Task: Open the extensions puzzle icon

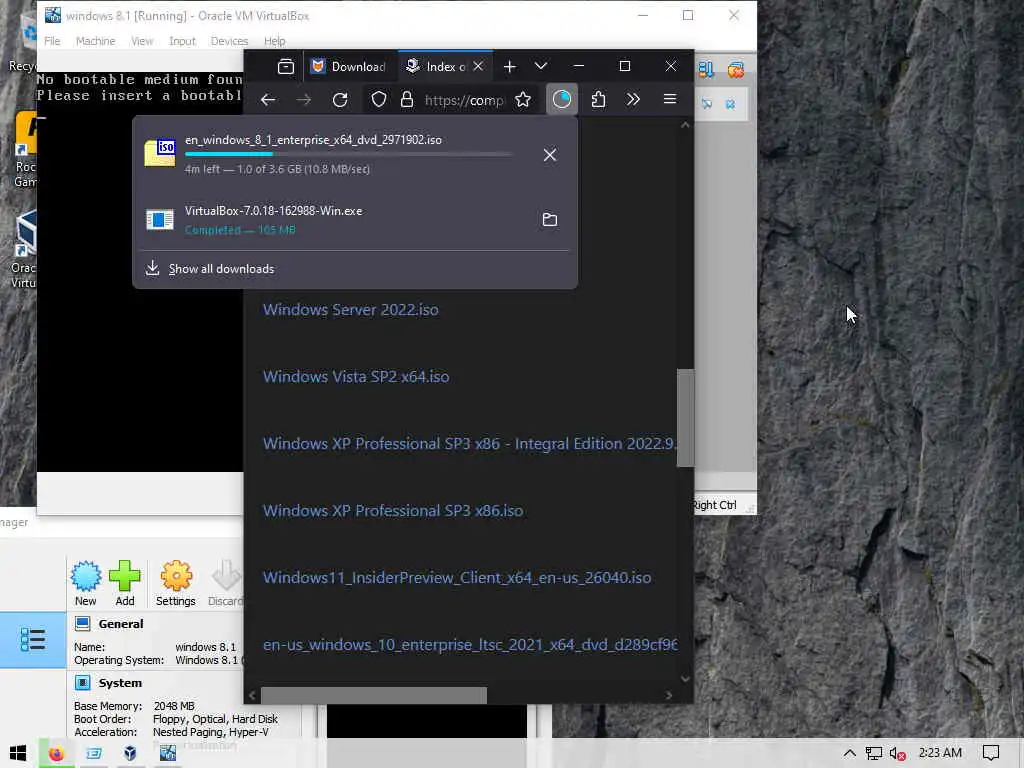Action: click(598, 100)
